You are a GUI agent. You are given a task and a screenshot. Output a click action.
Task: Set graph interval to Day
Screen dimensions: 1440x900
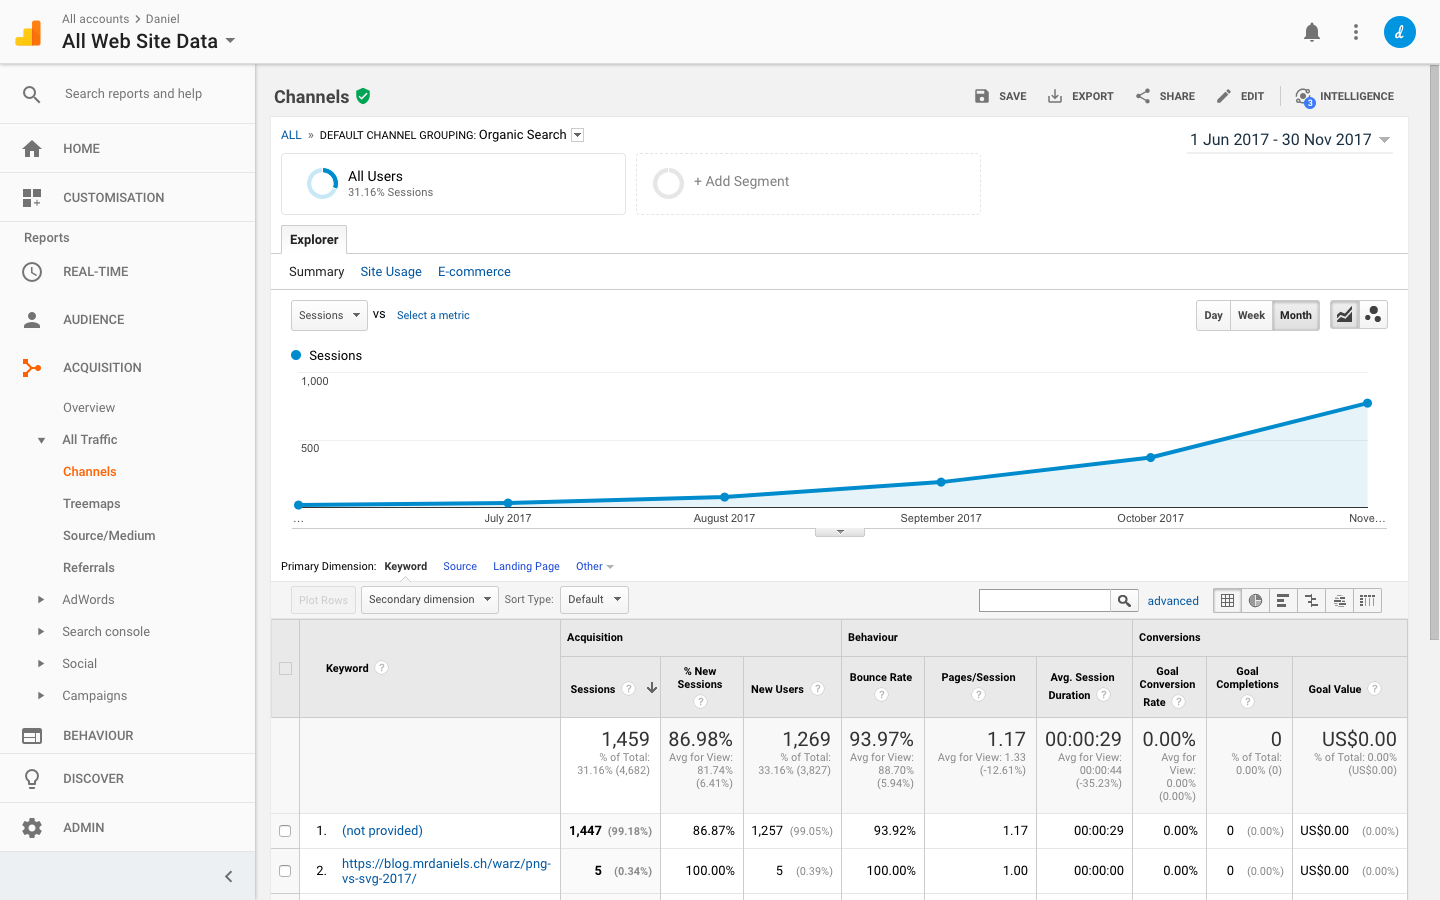(x=1213, y=315)
